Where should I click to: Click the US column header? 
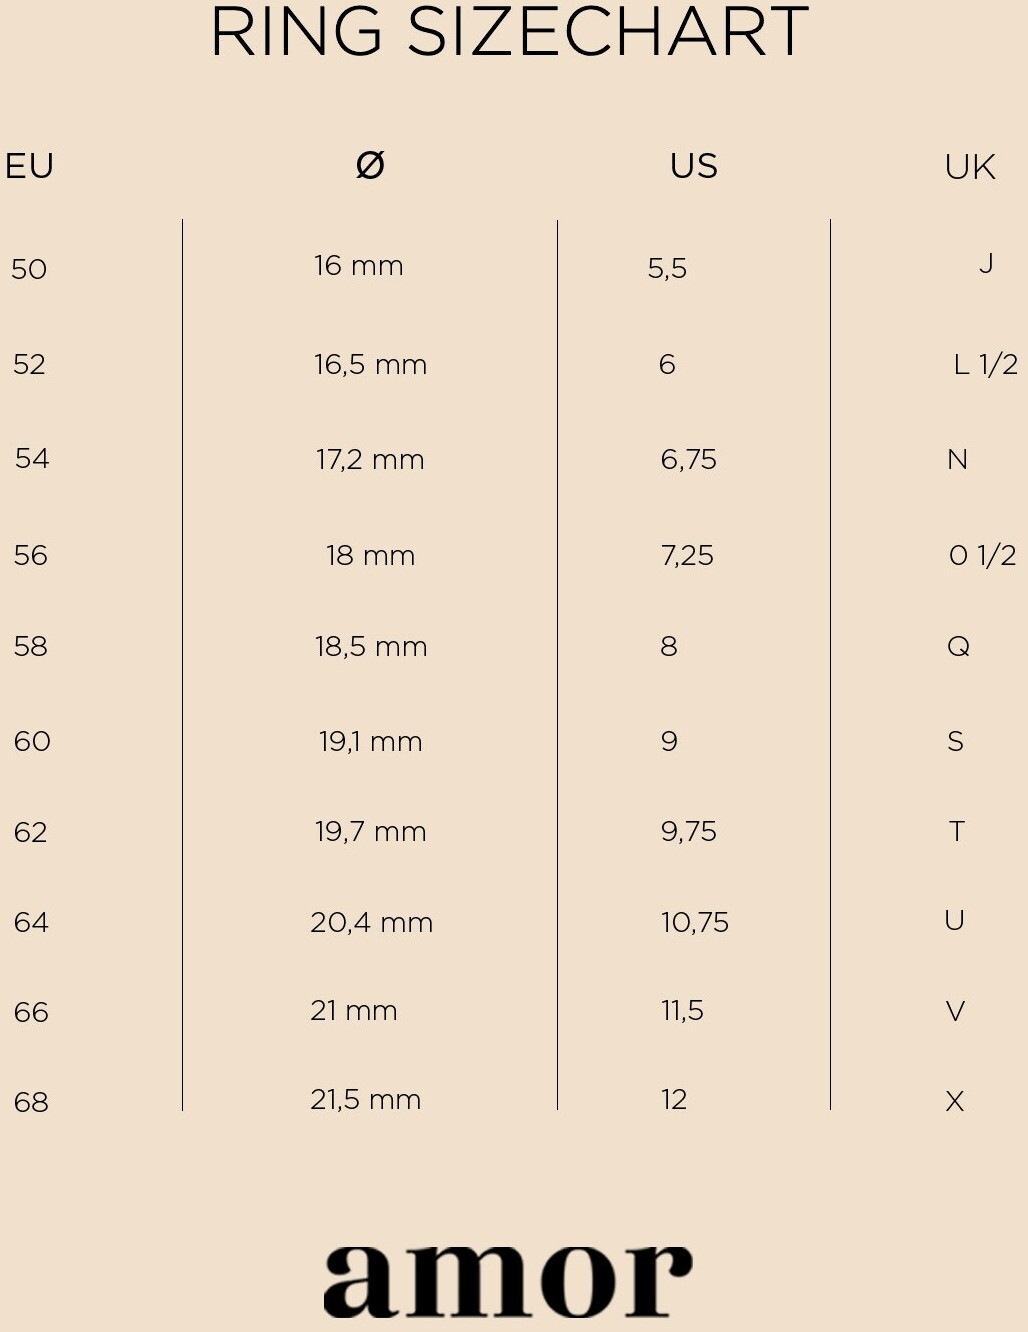coord(694,166)
